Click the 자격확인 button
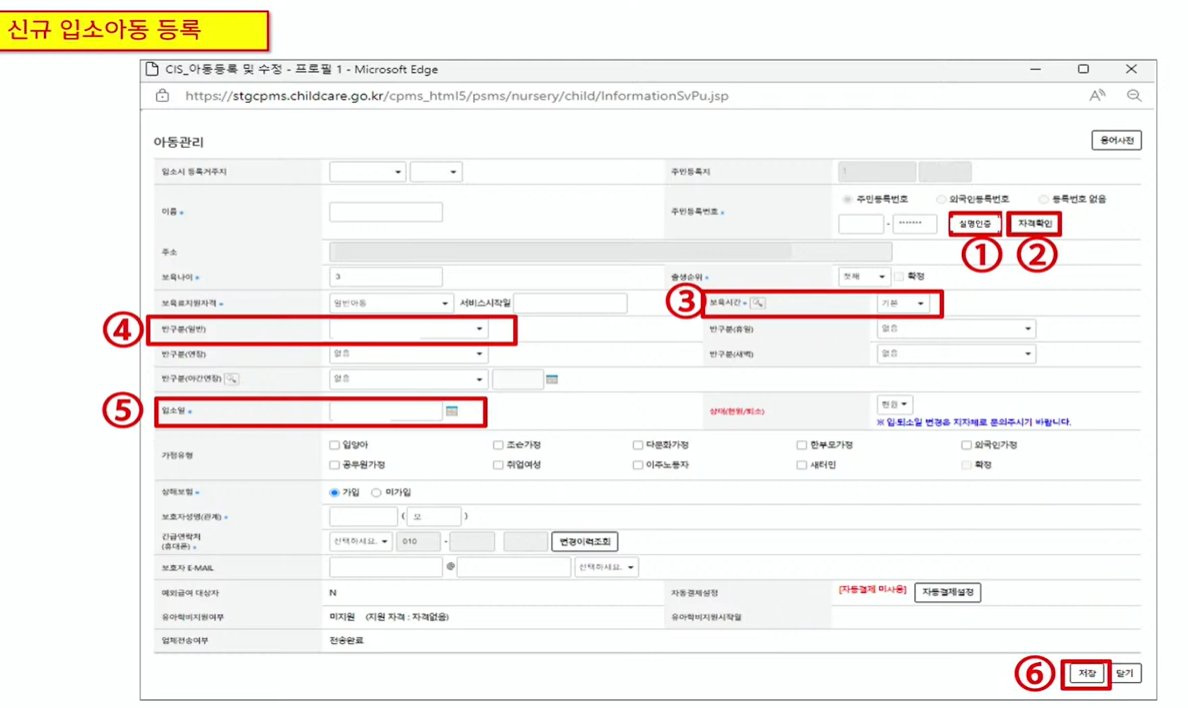 coord(1034,224)
